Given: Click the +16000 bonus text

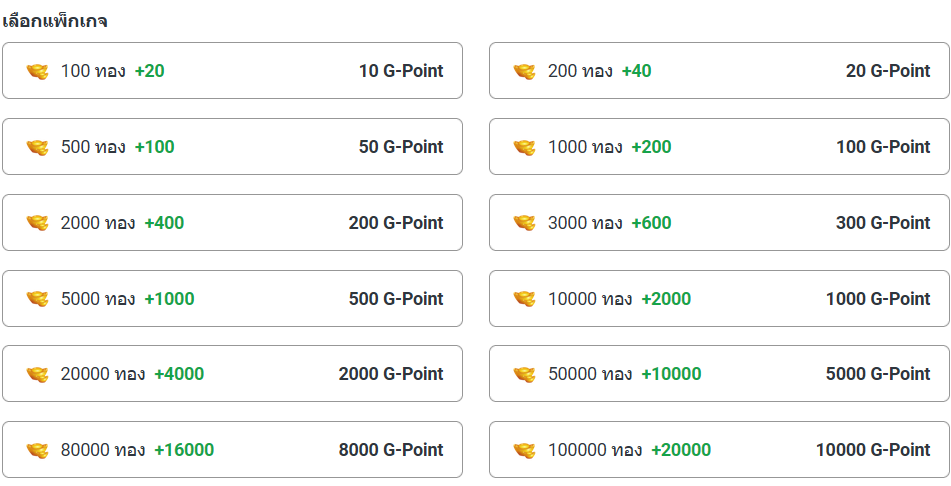Looking at the screenshot, I should click(x=184, y=450).
